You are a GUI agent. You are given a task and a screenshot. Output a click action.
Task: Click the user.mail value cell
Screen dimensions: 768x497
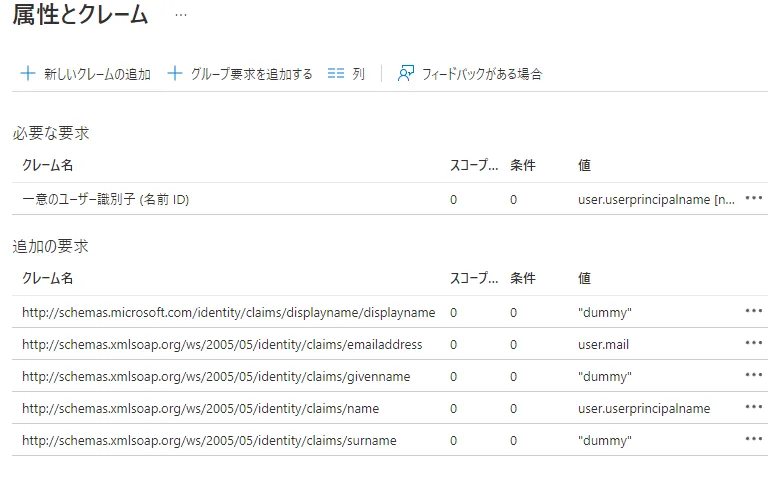pos(603,344)
